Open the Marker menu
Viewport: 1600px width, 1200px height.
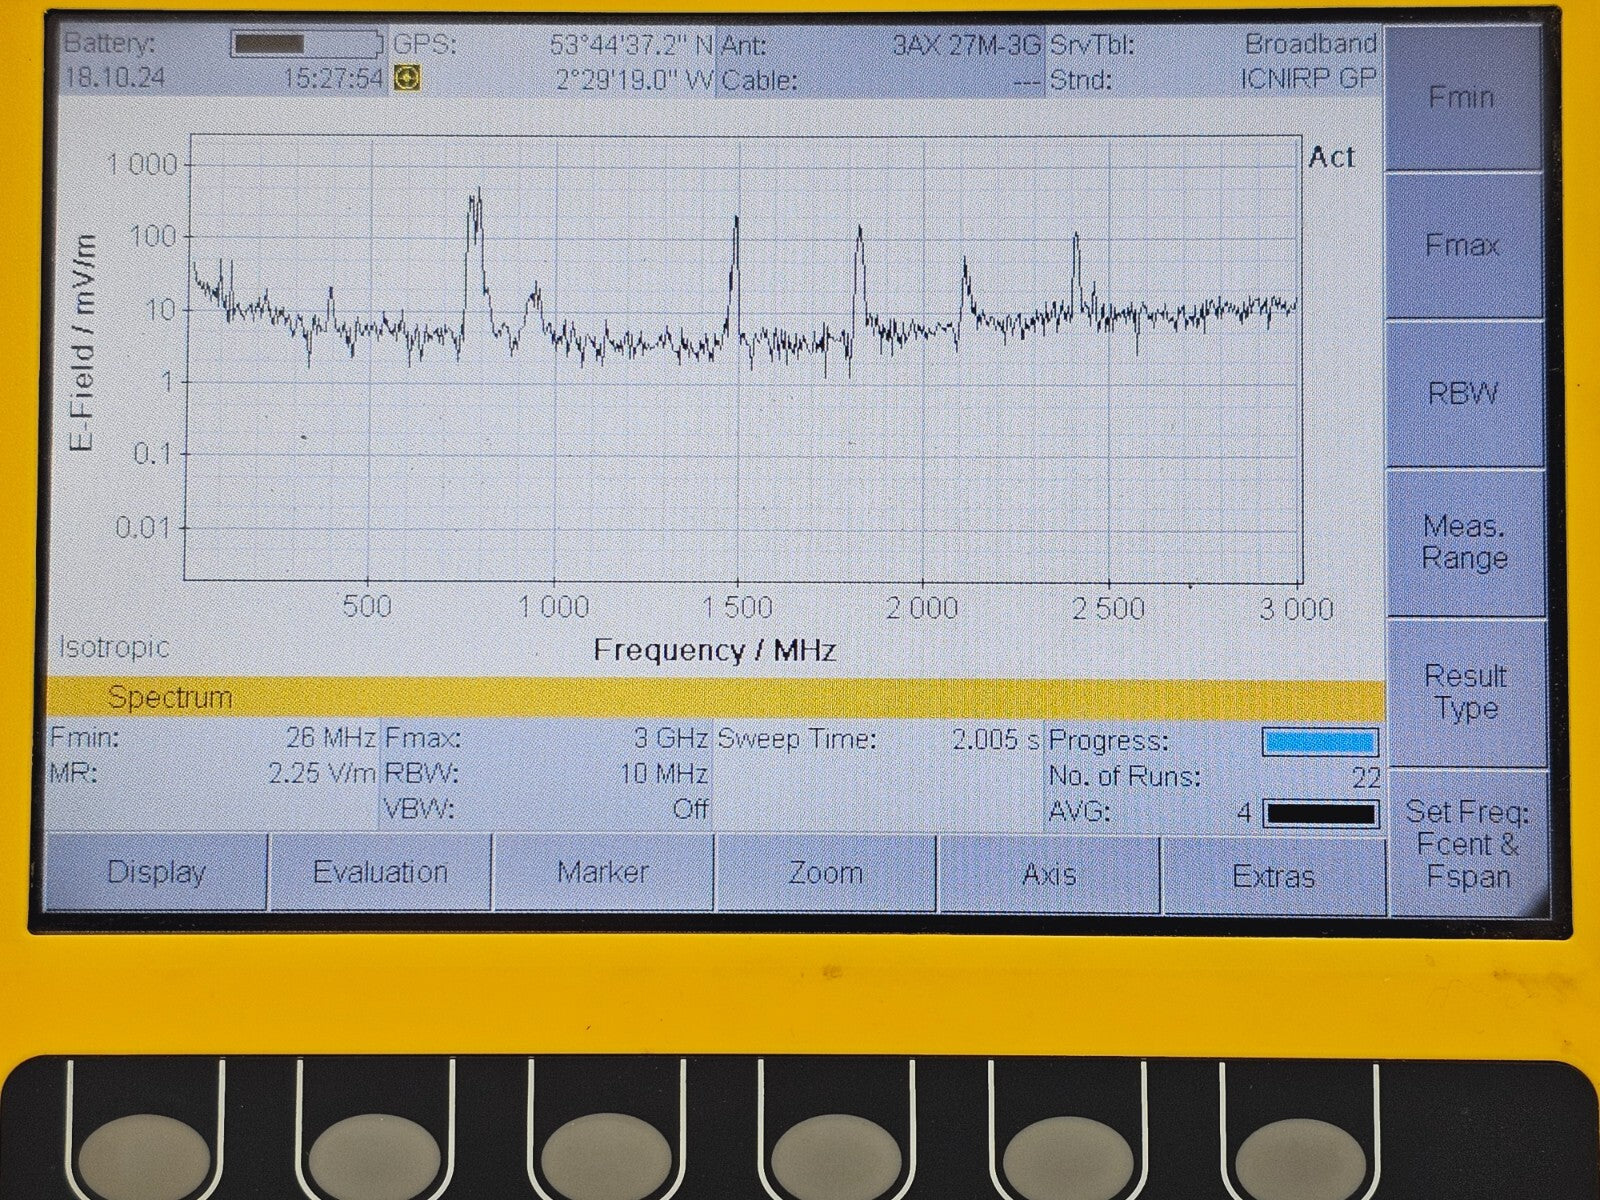(x=602, y=872)
